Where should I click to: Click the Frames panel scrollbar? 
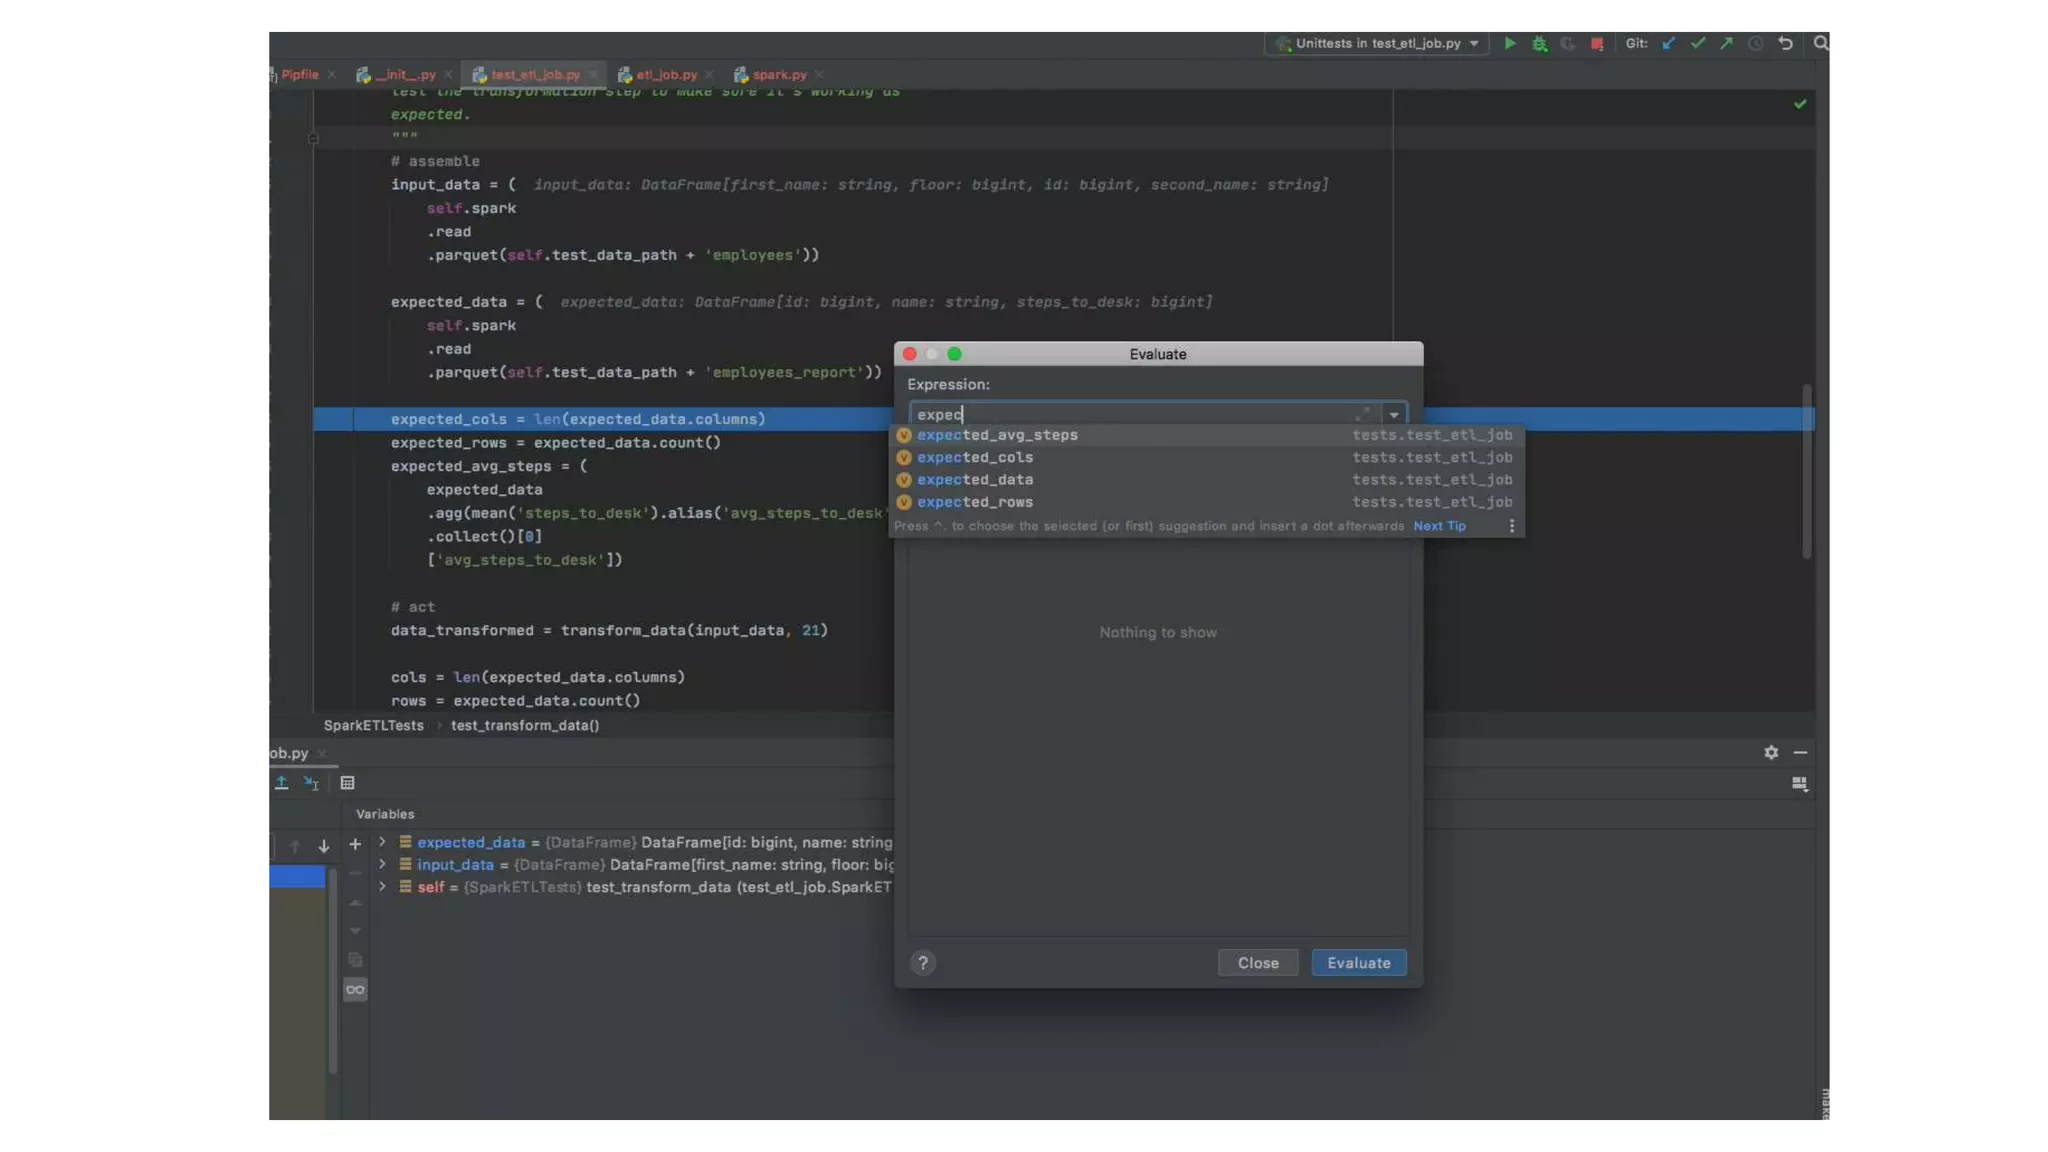coord(332,970)
